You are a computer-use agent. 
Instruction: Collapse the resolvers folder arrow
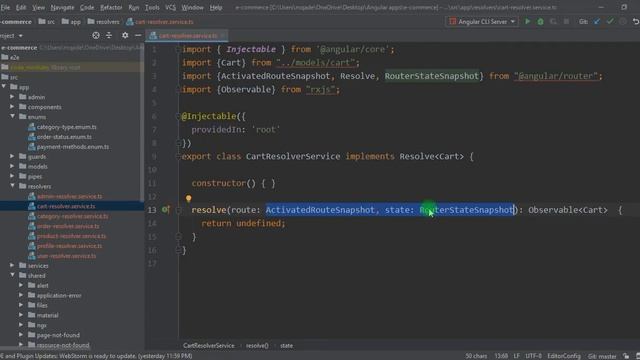[12, 186]
